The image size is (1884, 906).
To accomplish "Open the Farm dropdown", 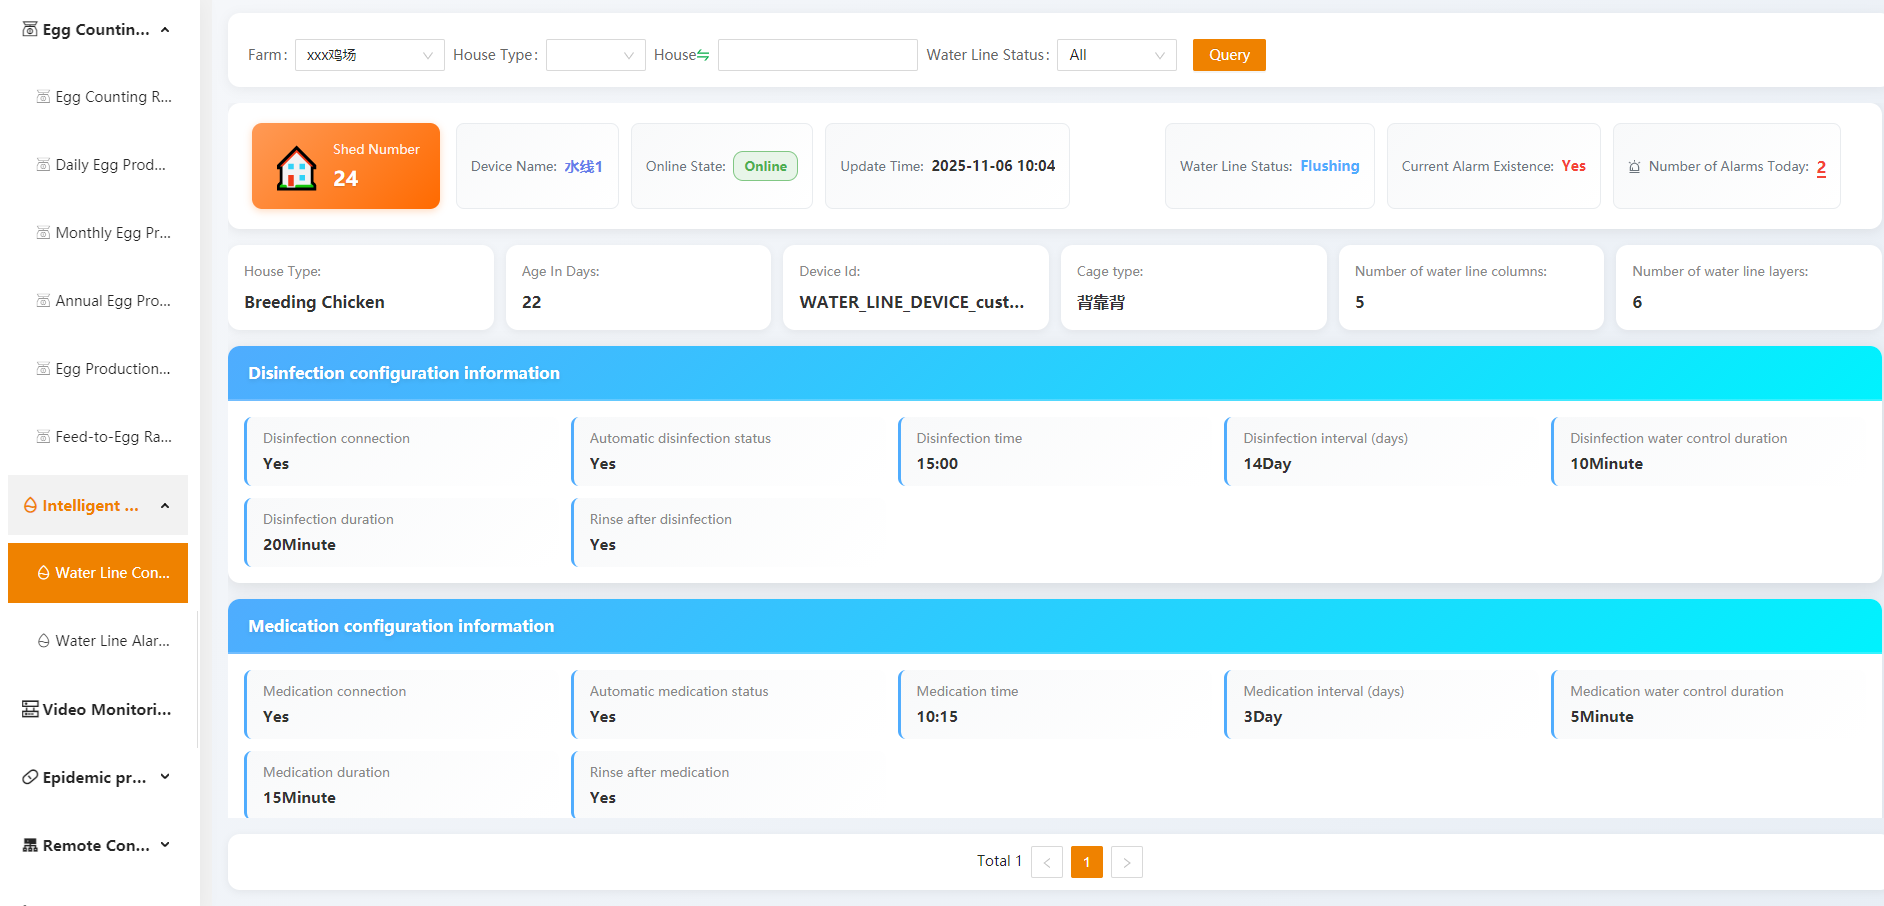I will click(x=370, y=55).
